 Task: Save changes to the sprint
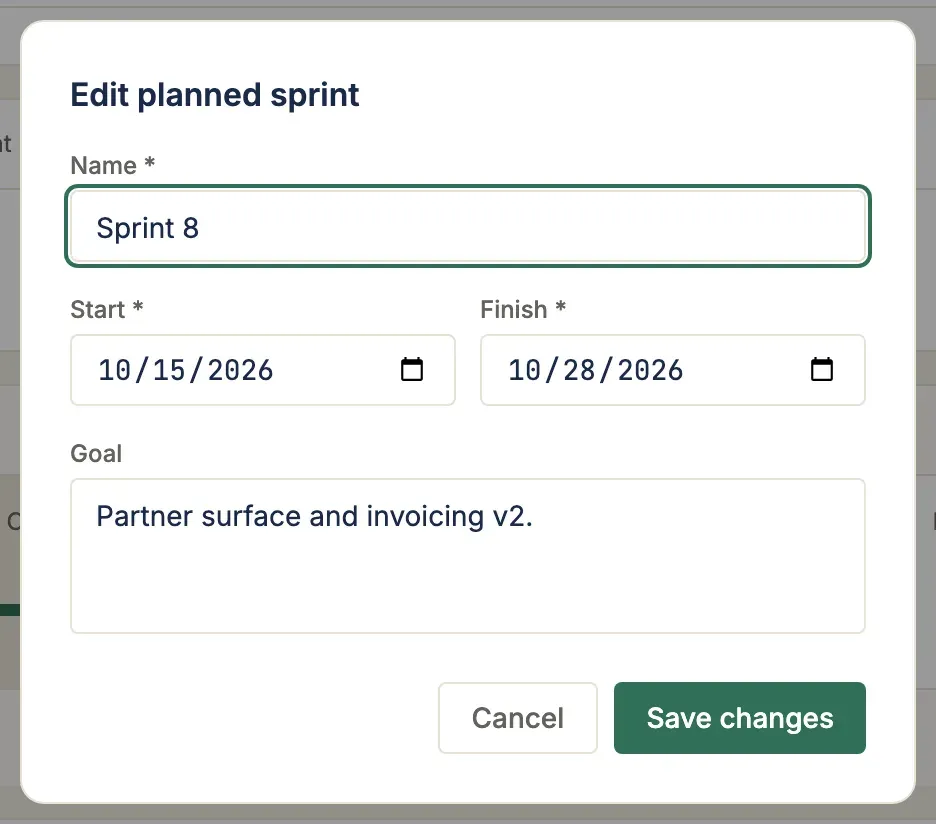(740, 718)
